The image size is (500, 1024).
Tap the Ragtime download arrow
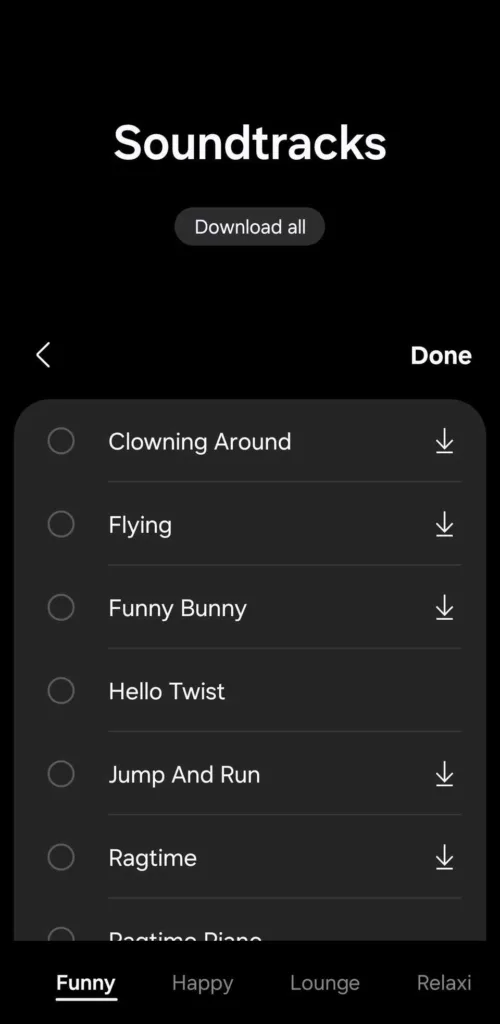point(444,857)
